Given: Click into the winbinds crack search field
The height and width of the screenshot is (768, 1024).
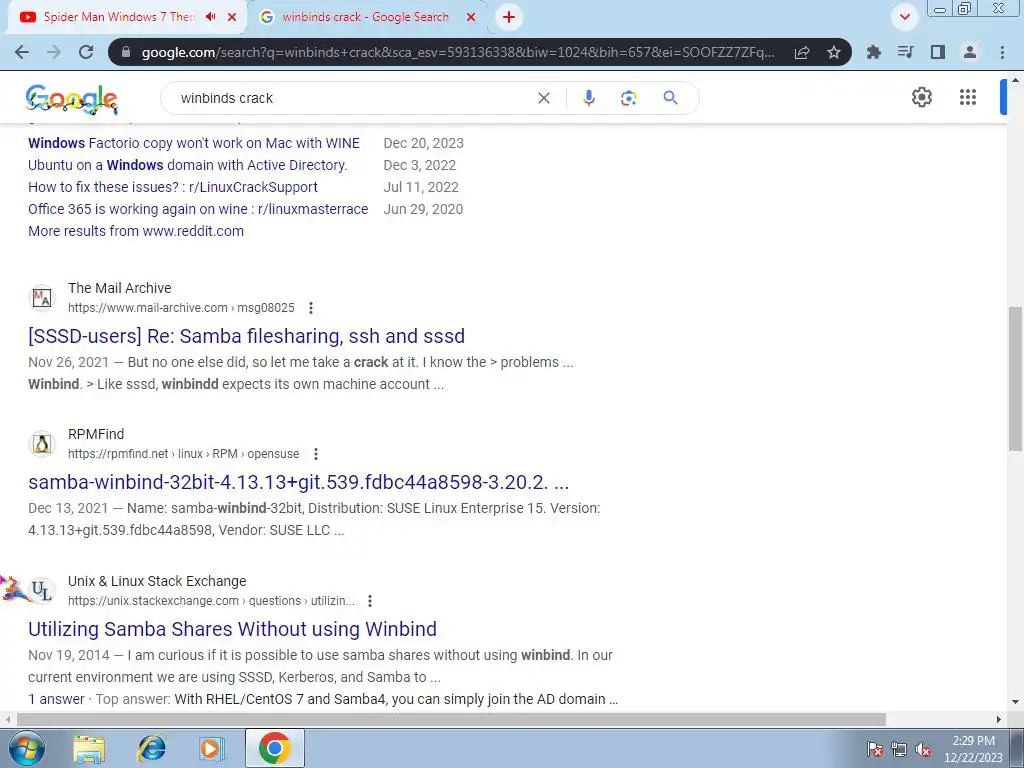Looking at the screenshot, I should click(353, 98).
